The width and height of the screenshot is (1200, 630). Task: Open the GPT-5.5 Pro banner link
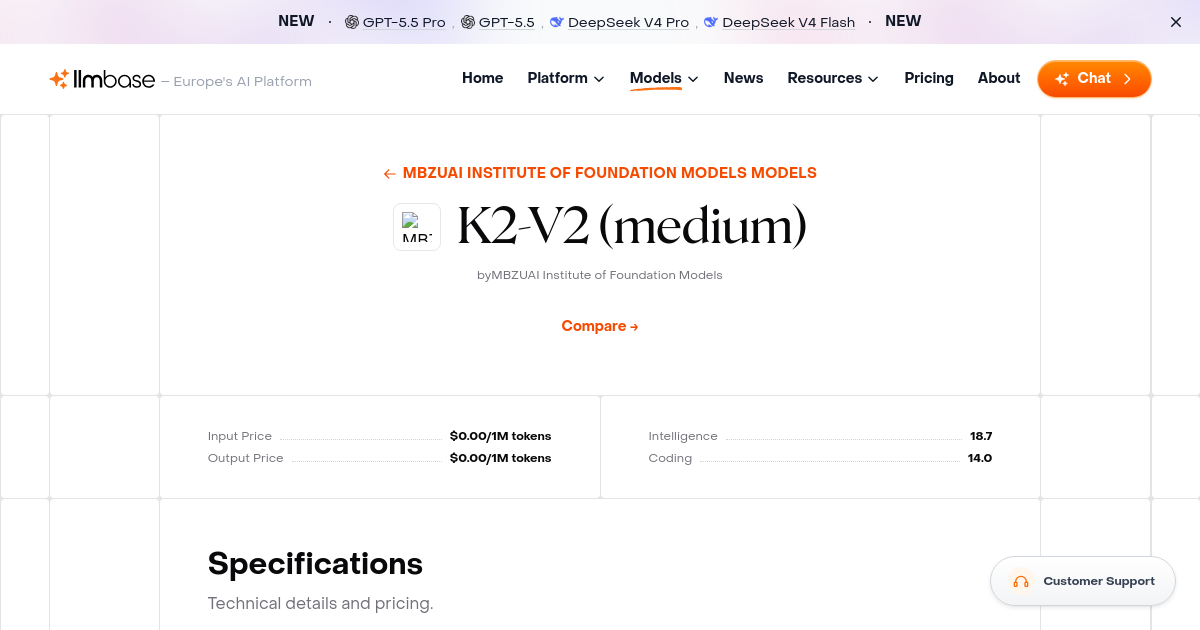403,21
